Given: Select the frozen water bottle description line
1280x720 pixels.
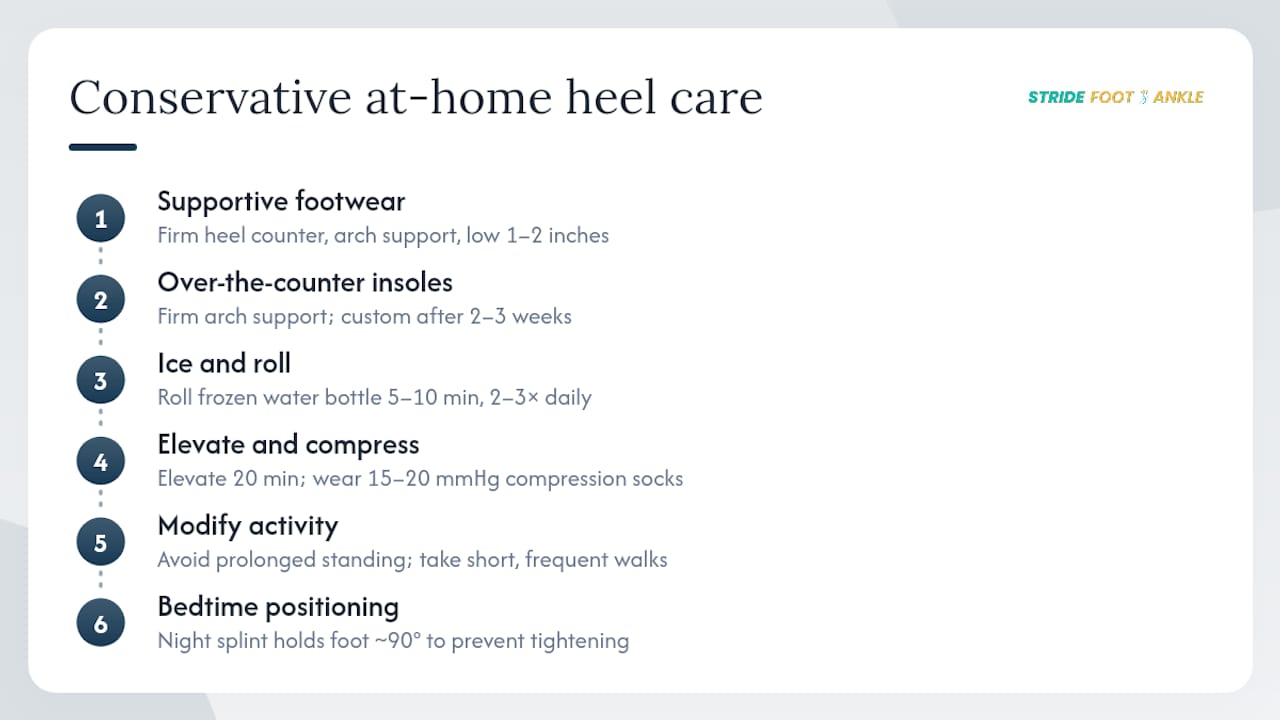Looking at the screenshot, I should point(374,397).
